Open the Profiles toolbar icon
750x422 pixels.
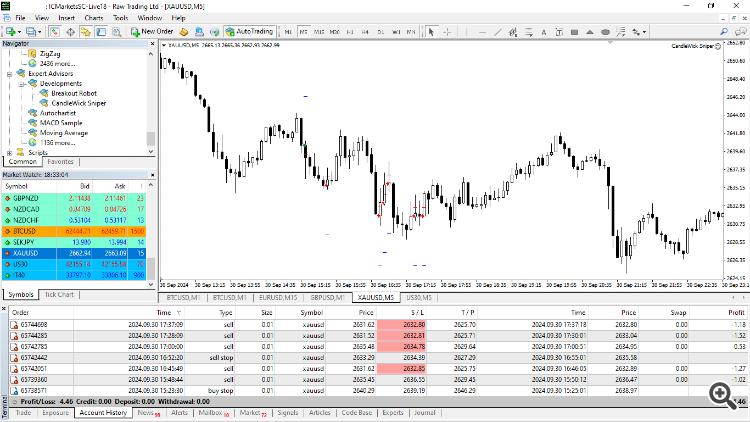click(31, 32)
